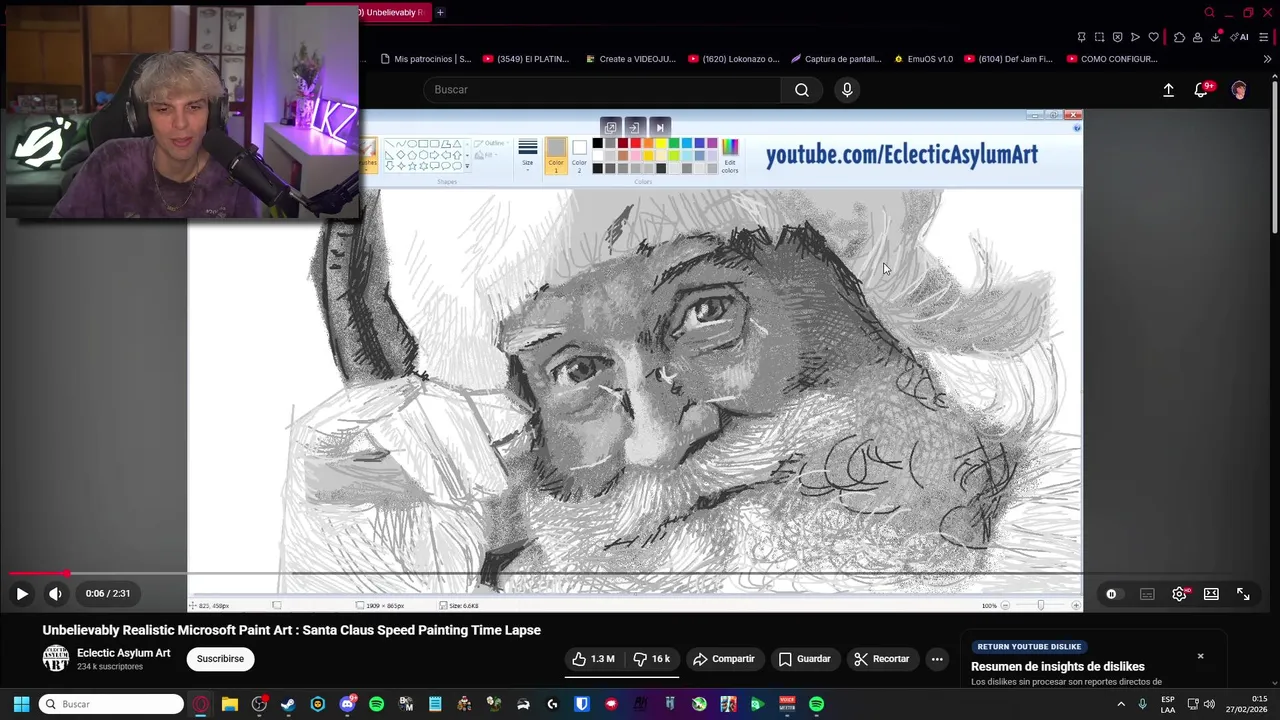Open 'COMO CONFIGUR...' bookmark
The image size is (1280, 720).
coord(1112,59)
